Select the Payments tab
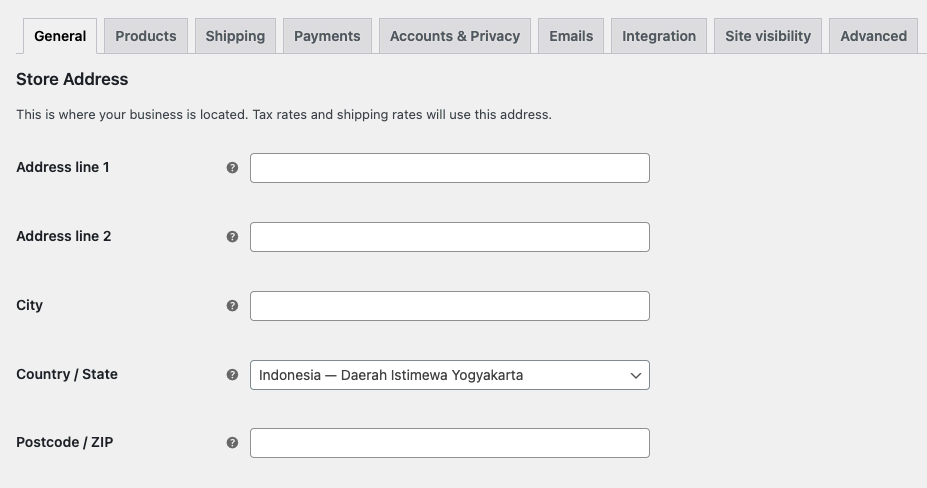Viewport: 927px width, 488px height. coord(327,36)
